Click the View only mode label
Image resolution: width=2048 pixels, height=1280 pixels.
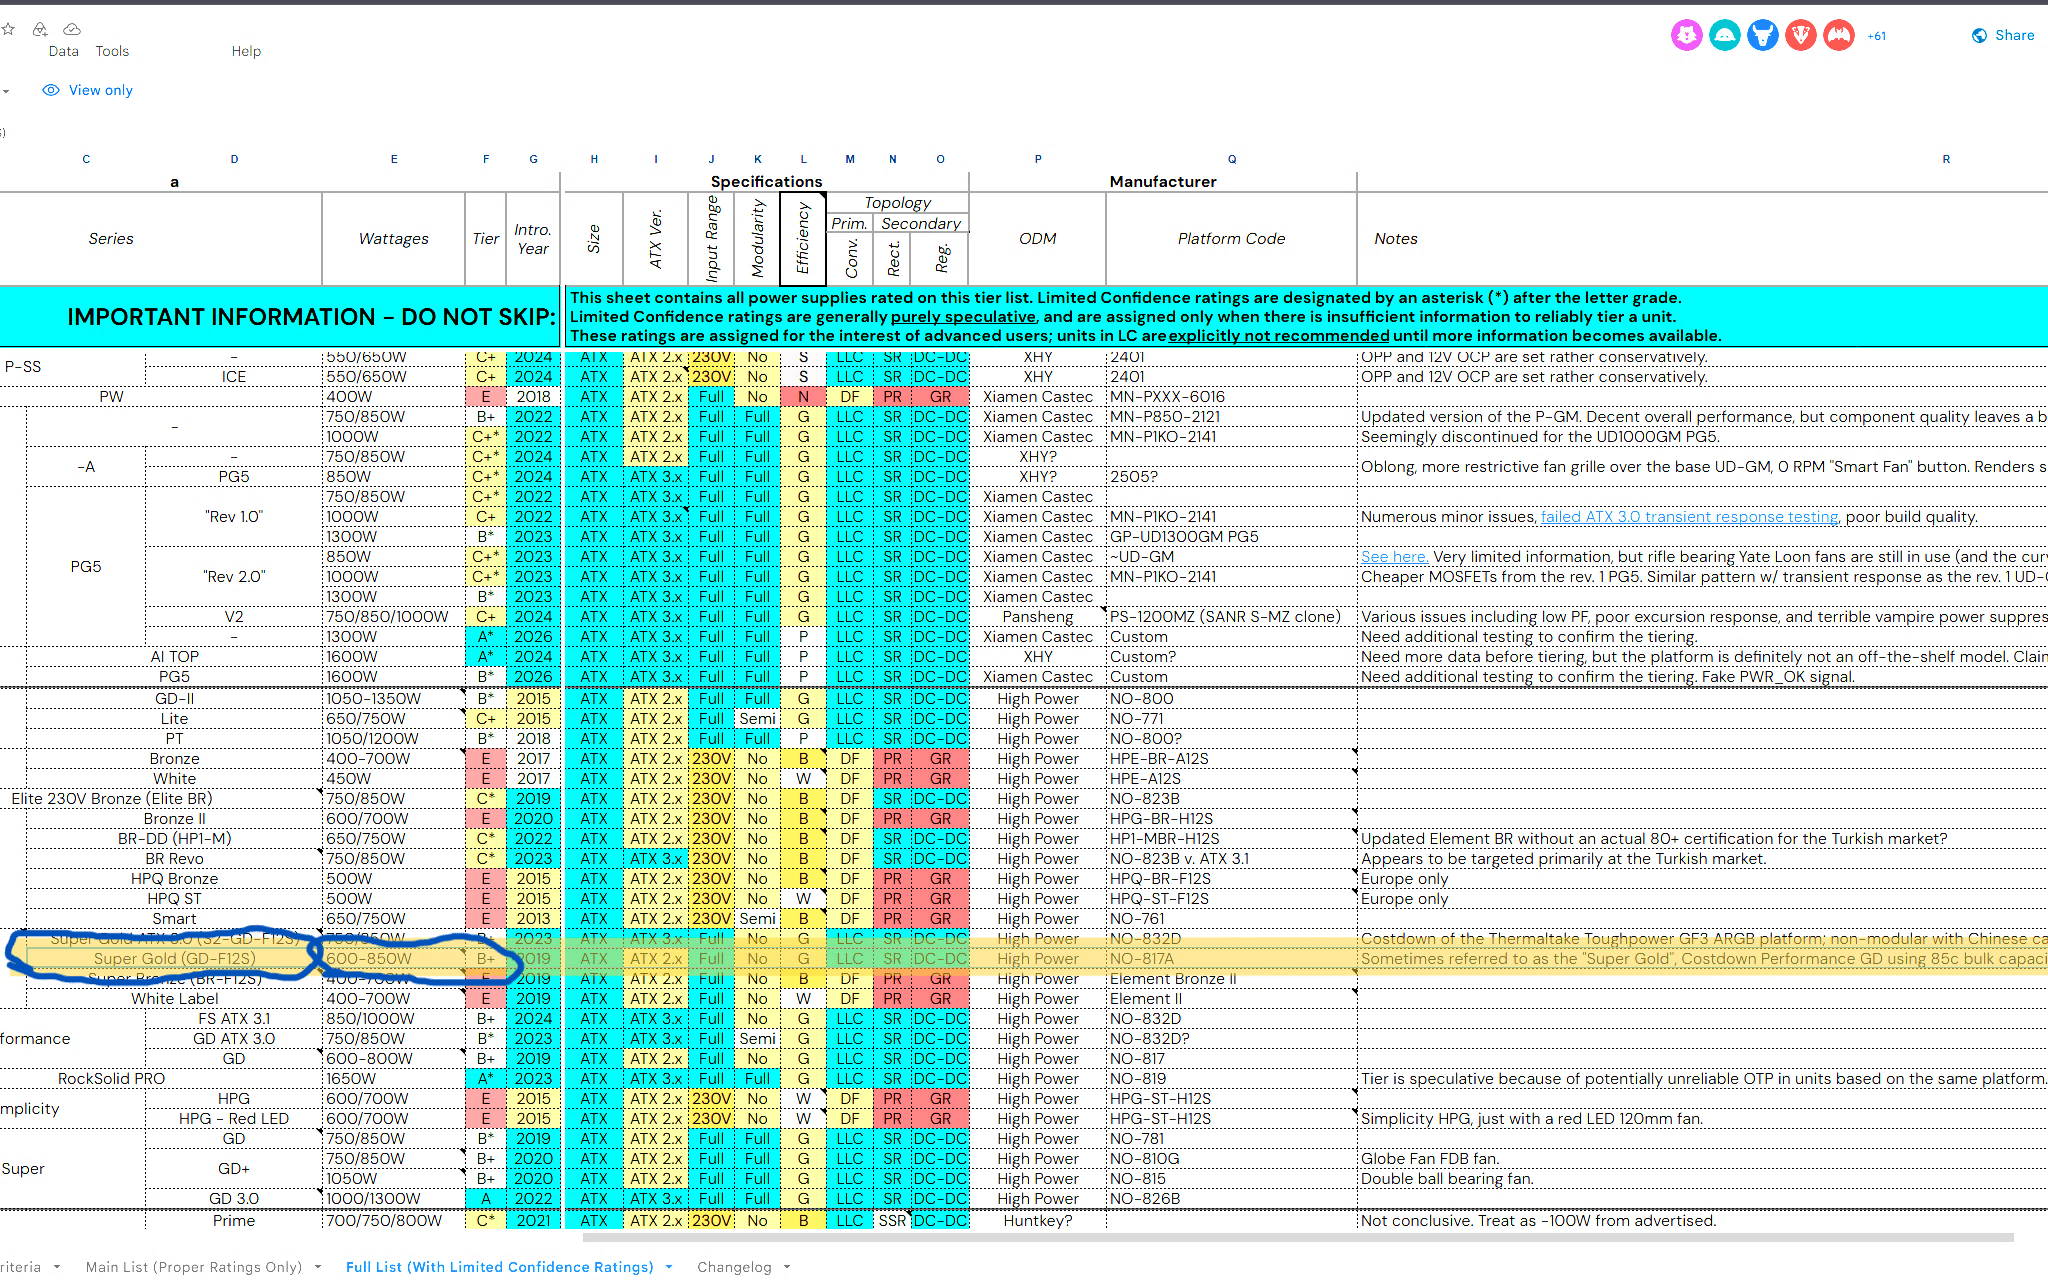pos(101,90)
